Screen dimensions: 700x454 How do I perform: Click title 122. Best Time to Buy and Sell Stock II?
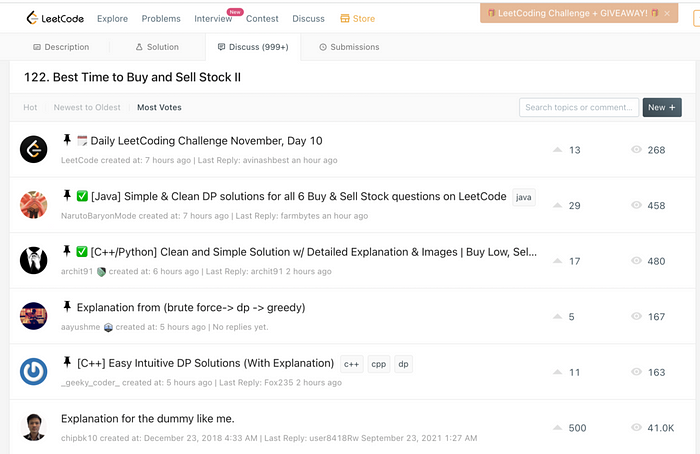(x=132, y=77)
